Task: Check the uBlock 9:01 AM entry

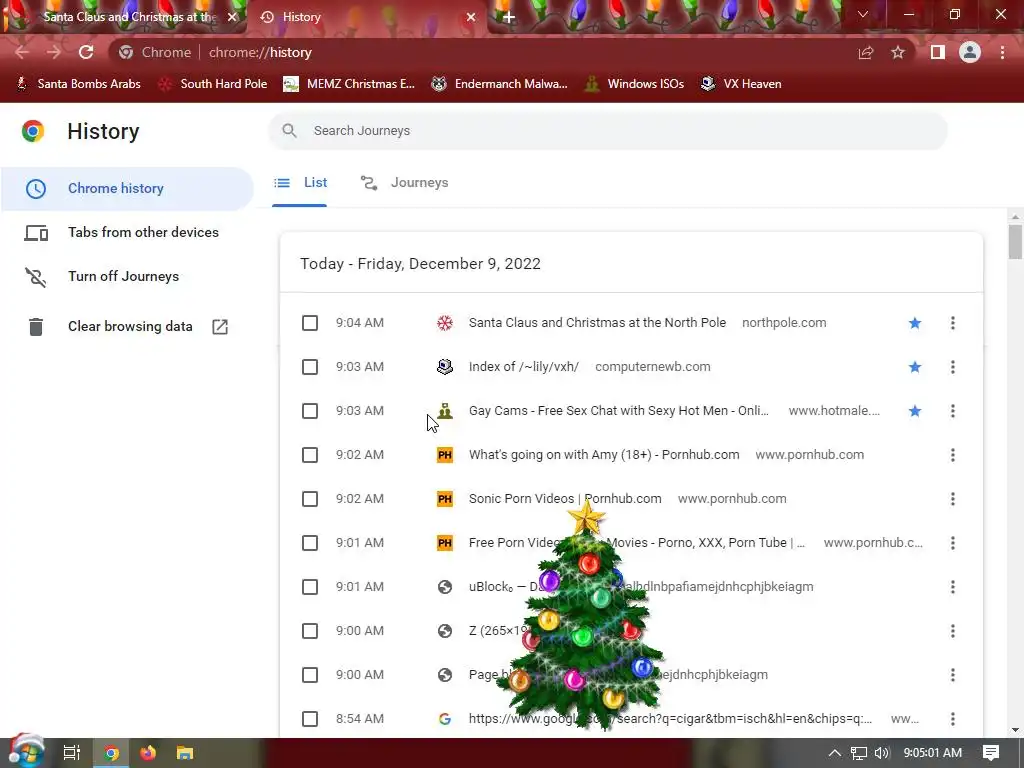Action: pyautogui.click(x=310, y=587)
